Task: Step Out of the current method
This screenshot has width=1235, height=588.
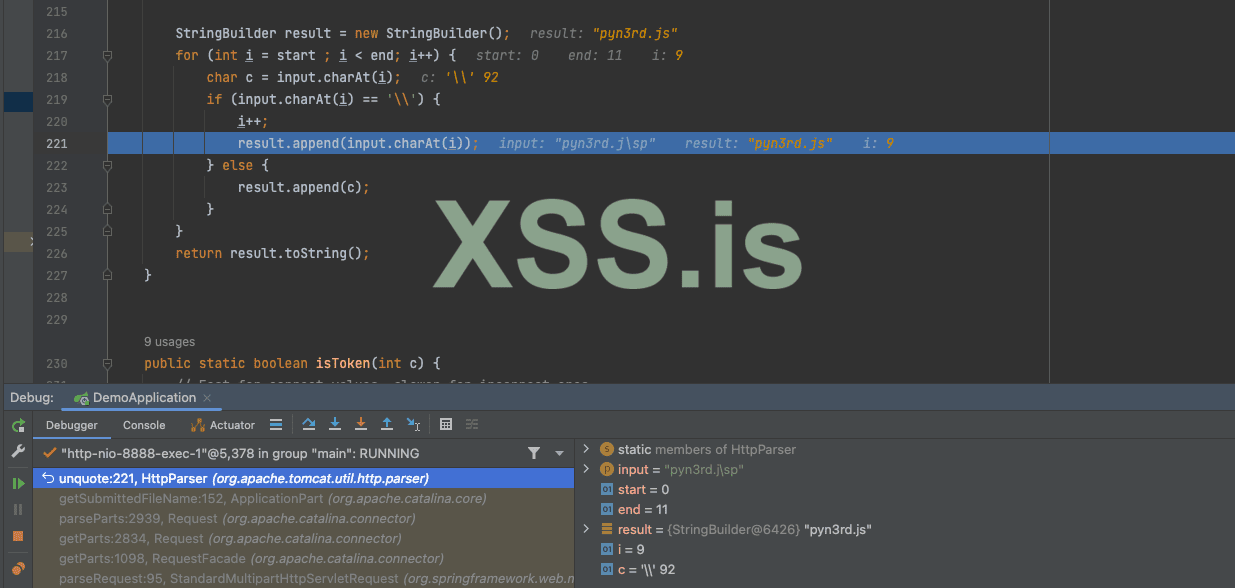Action: pyautogui.click(x=387, y=425)
